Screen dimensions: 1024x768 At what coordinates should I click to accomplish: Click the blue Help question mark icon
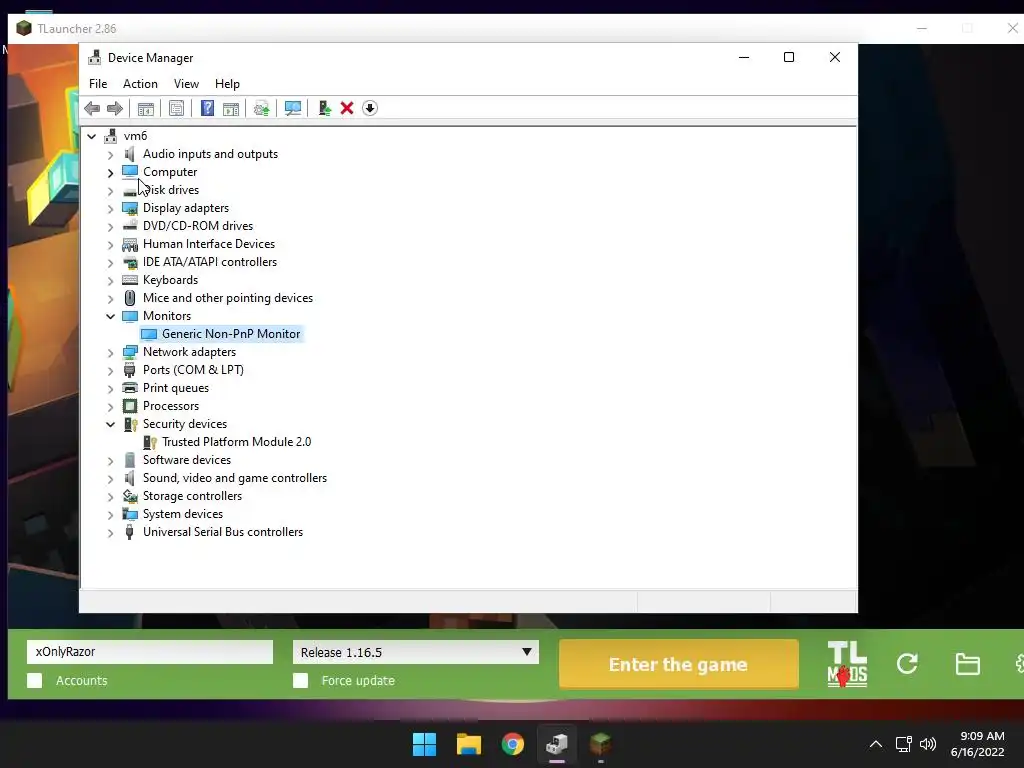pos(207,108)
